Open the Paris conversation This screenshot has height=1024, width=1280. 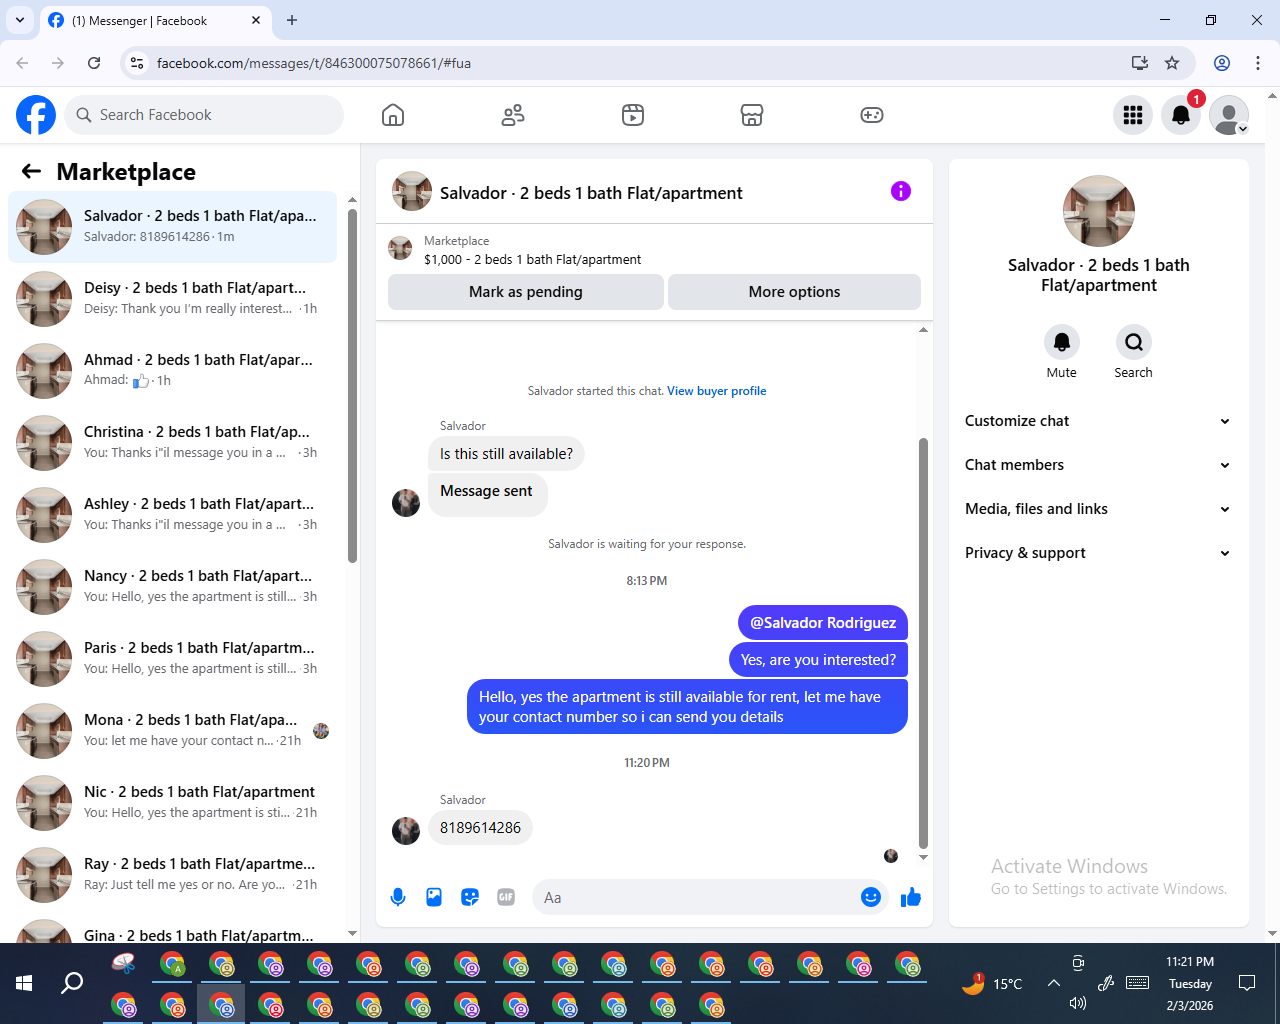172,659
